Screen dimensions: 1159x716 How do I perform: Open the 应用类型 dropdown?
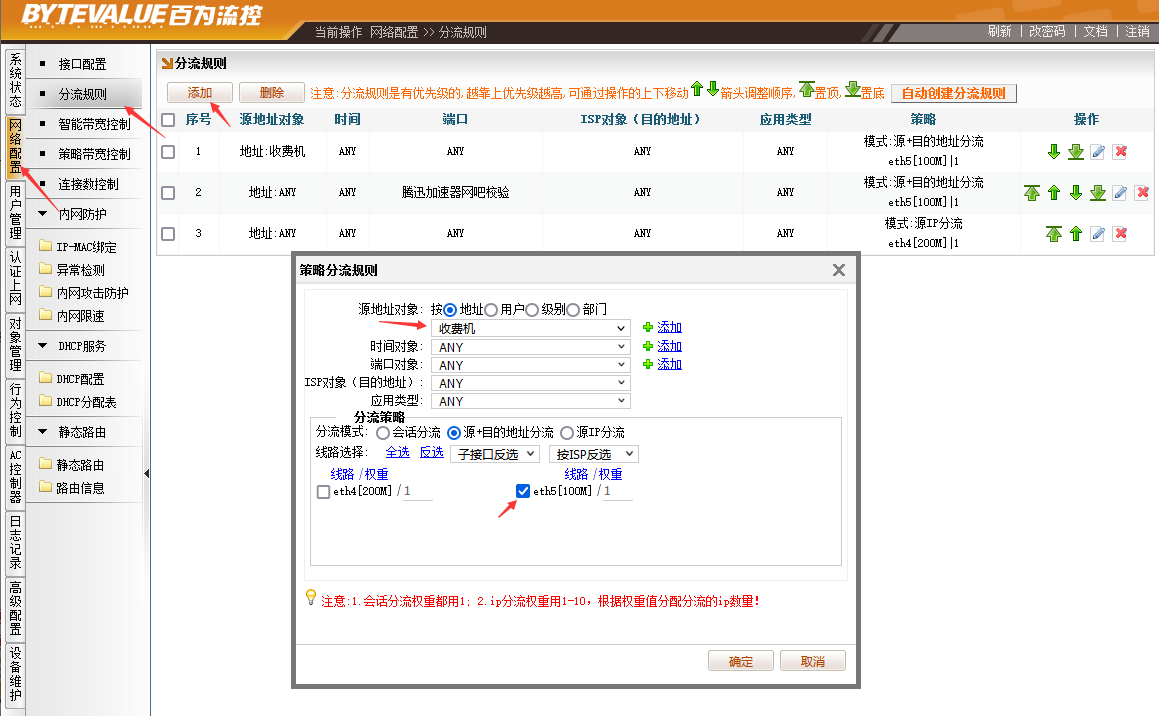(531, 401)
